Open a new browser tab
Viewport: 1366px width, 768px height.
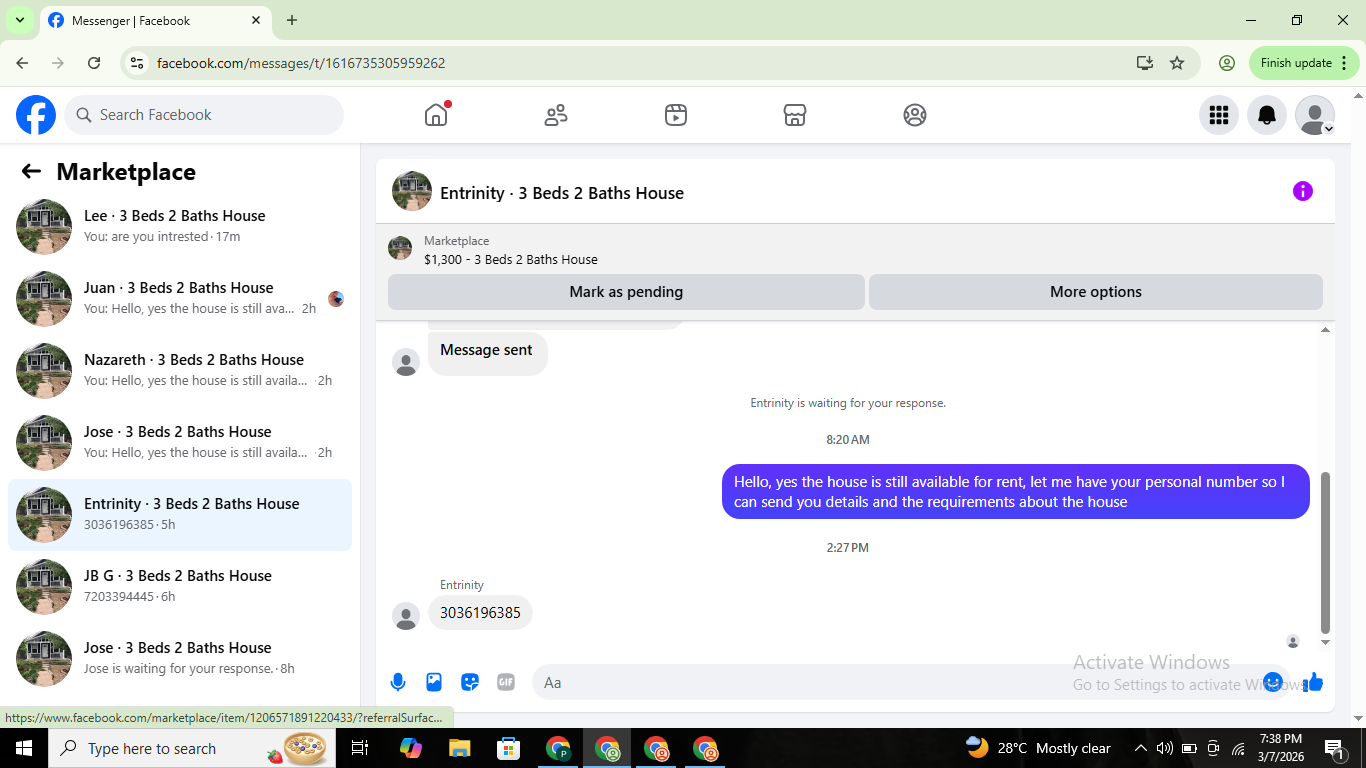click(292, 20)
